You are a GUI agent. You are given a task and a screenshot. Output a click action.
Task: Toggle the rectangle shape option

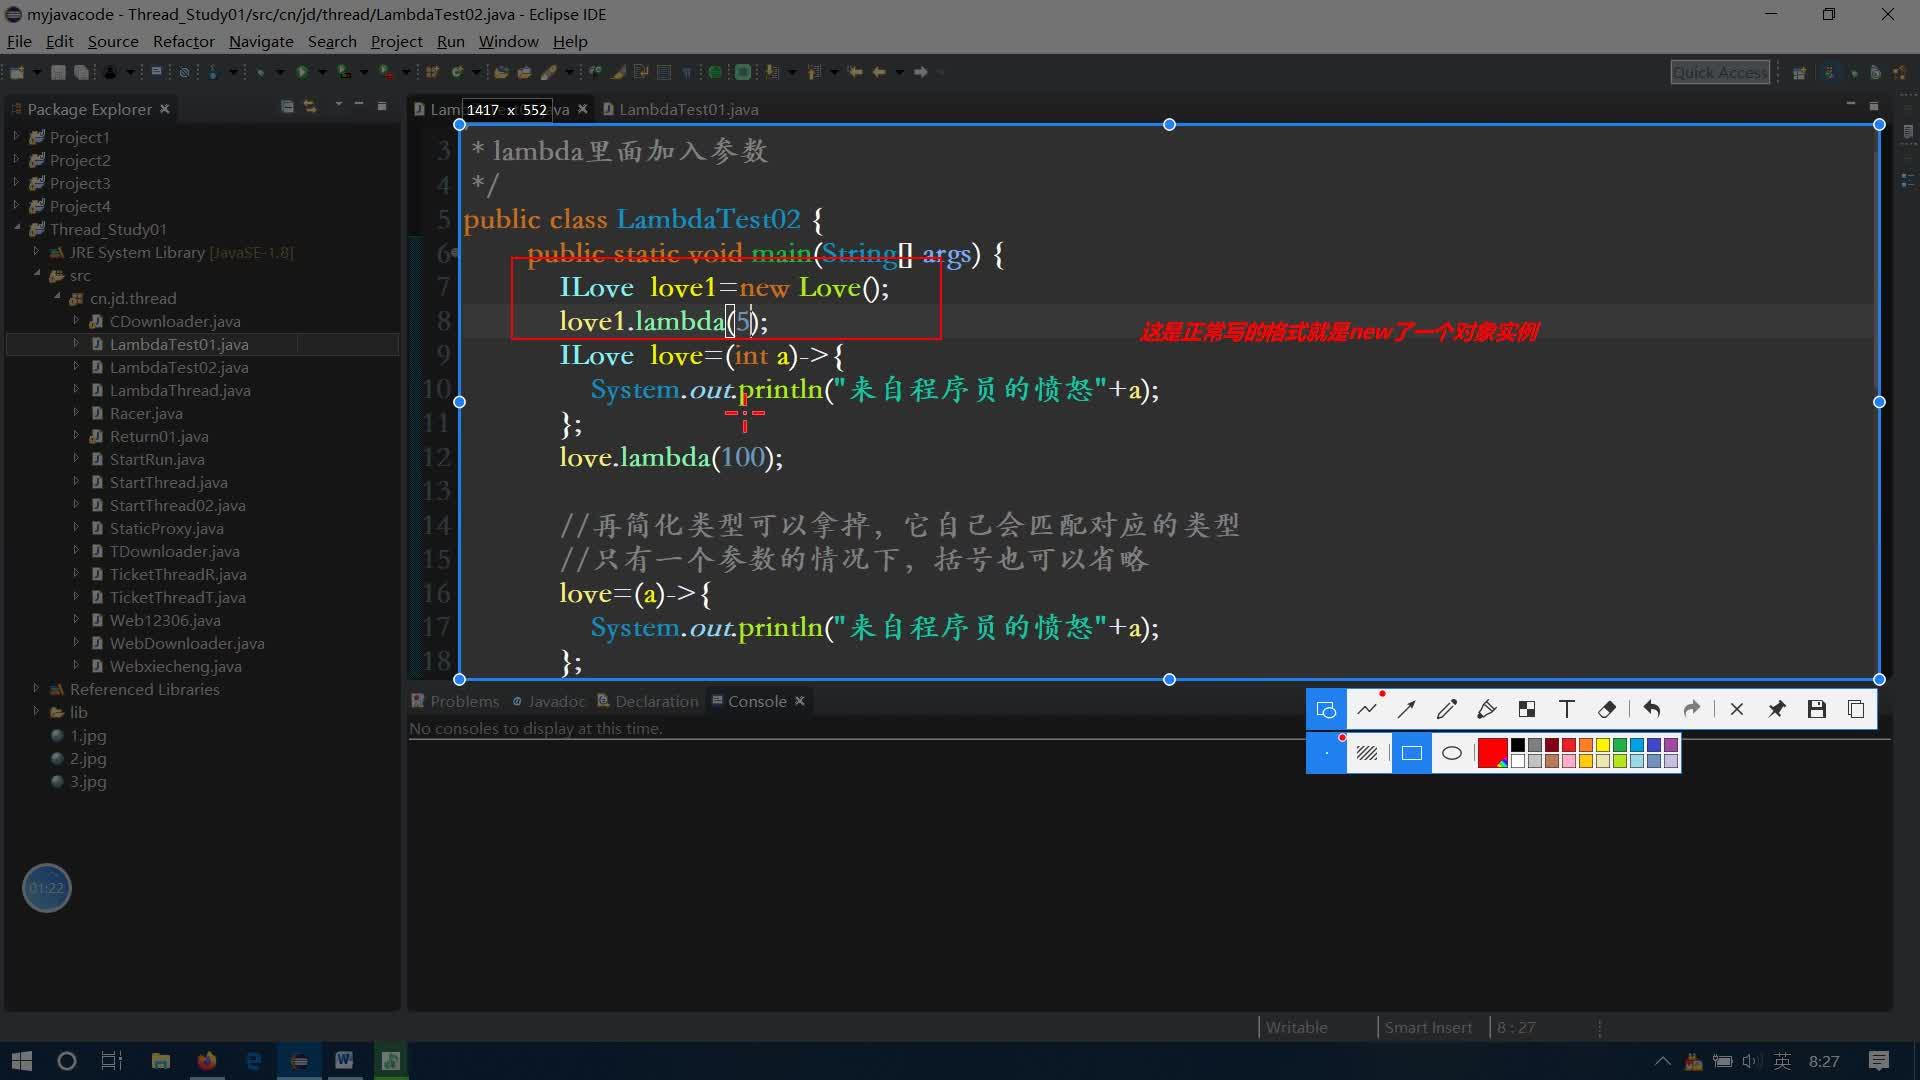1411,753
